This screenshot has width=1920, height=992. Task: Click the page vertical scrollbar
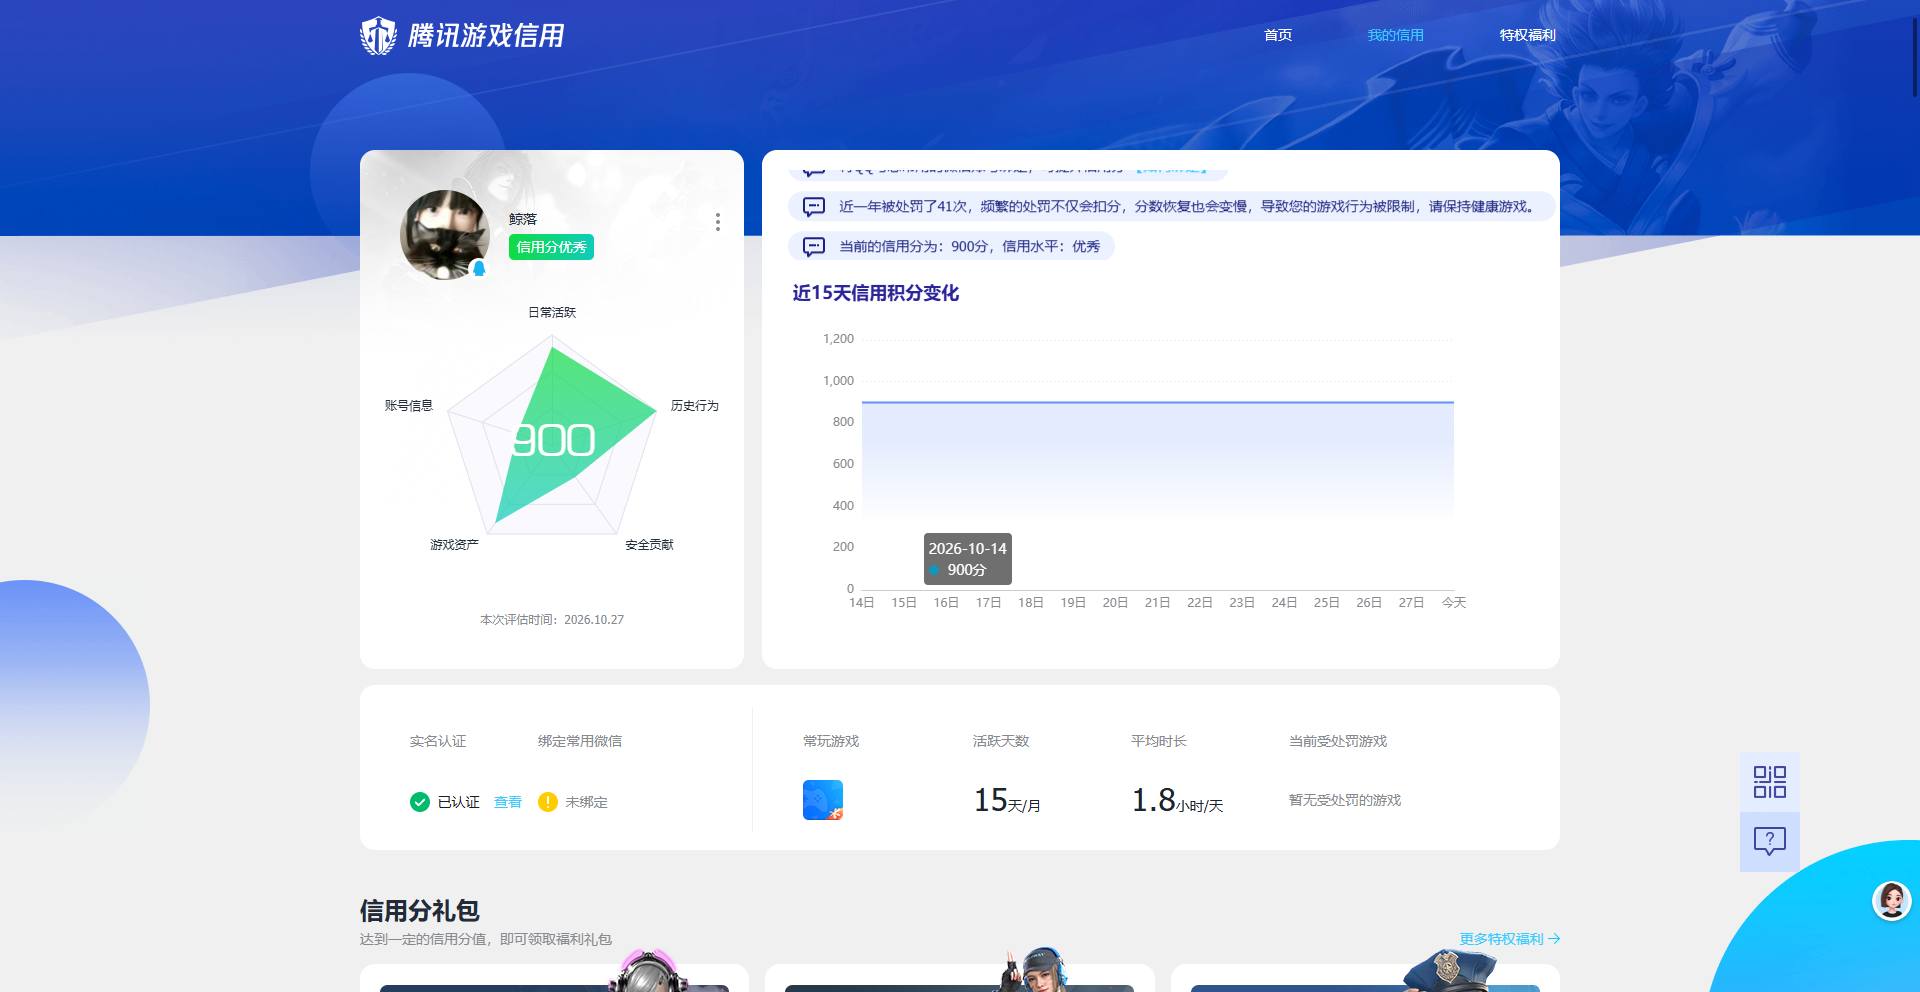coord(1915,55)
